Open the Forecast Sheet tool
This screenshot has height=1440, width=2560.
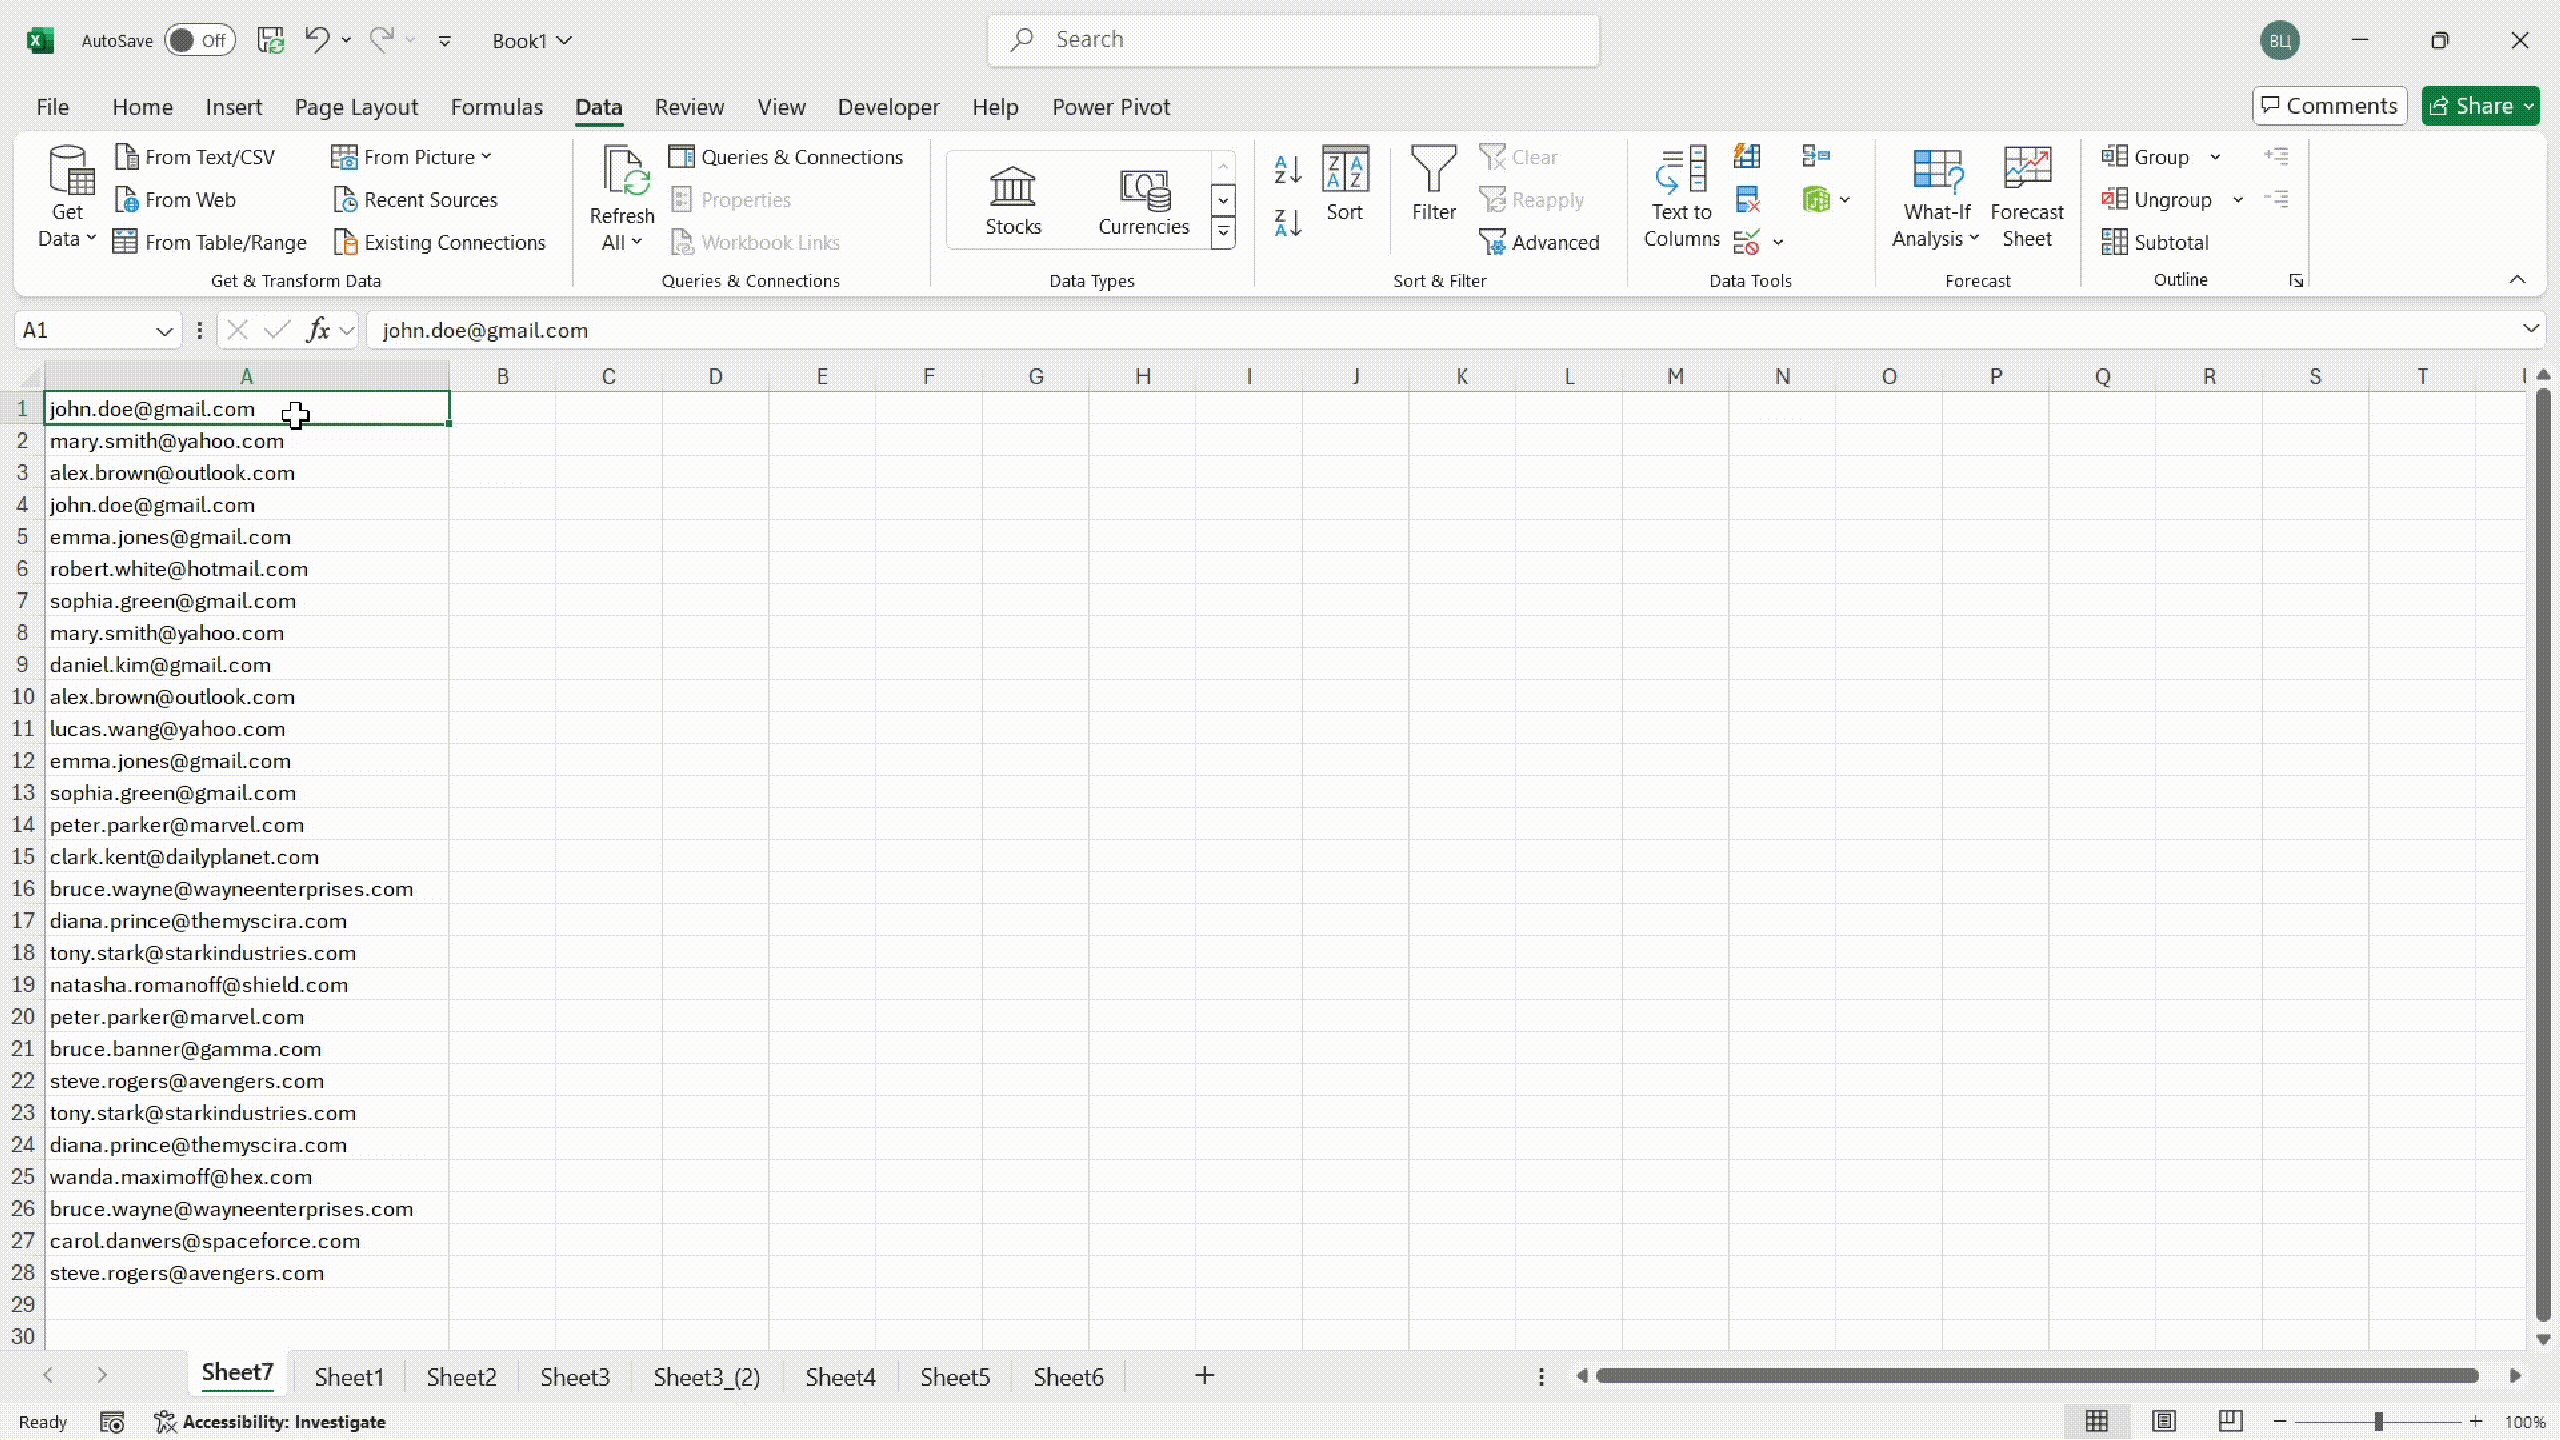(x=2026, y=196)
